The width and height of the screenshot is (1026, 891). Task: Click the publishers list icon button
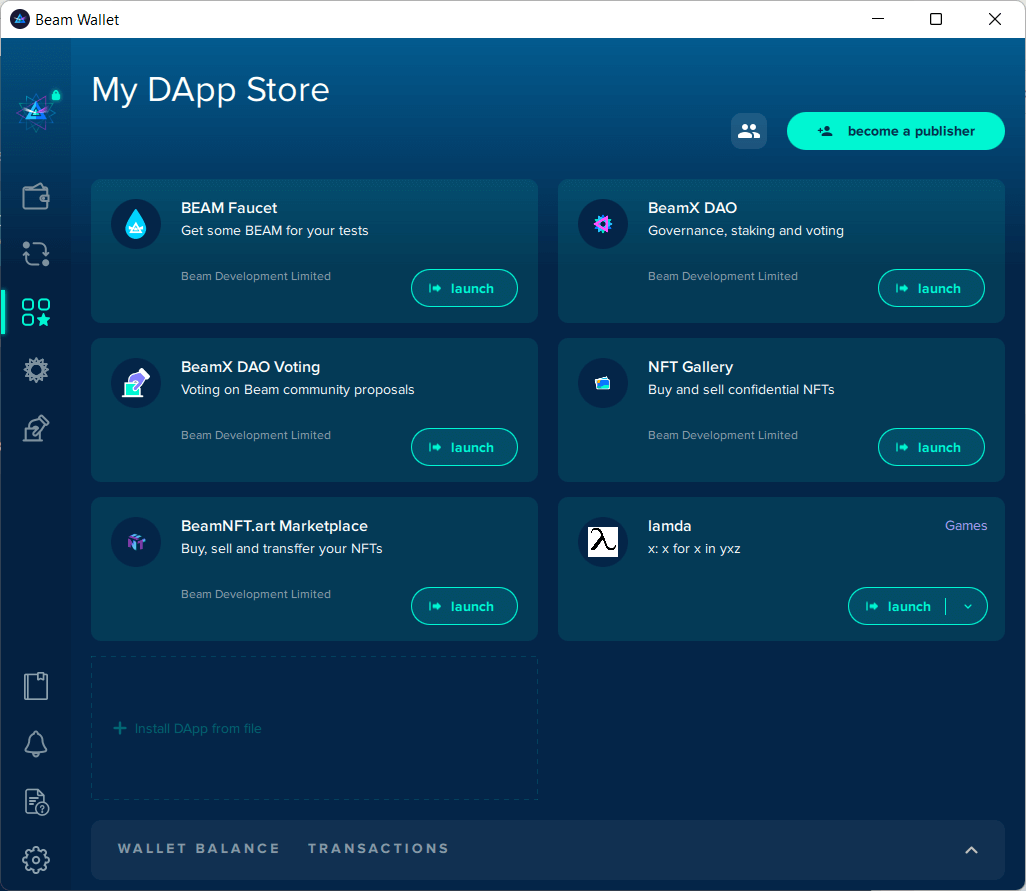[x=748, y=131]
